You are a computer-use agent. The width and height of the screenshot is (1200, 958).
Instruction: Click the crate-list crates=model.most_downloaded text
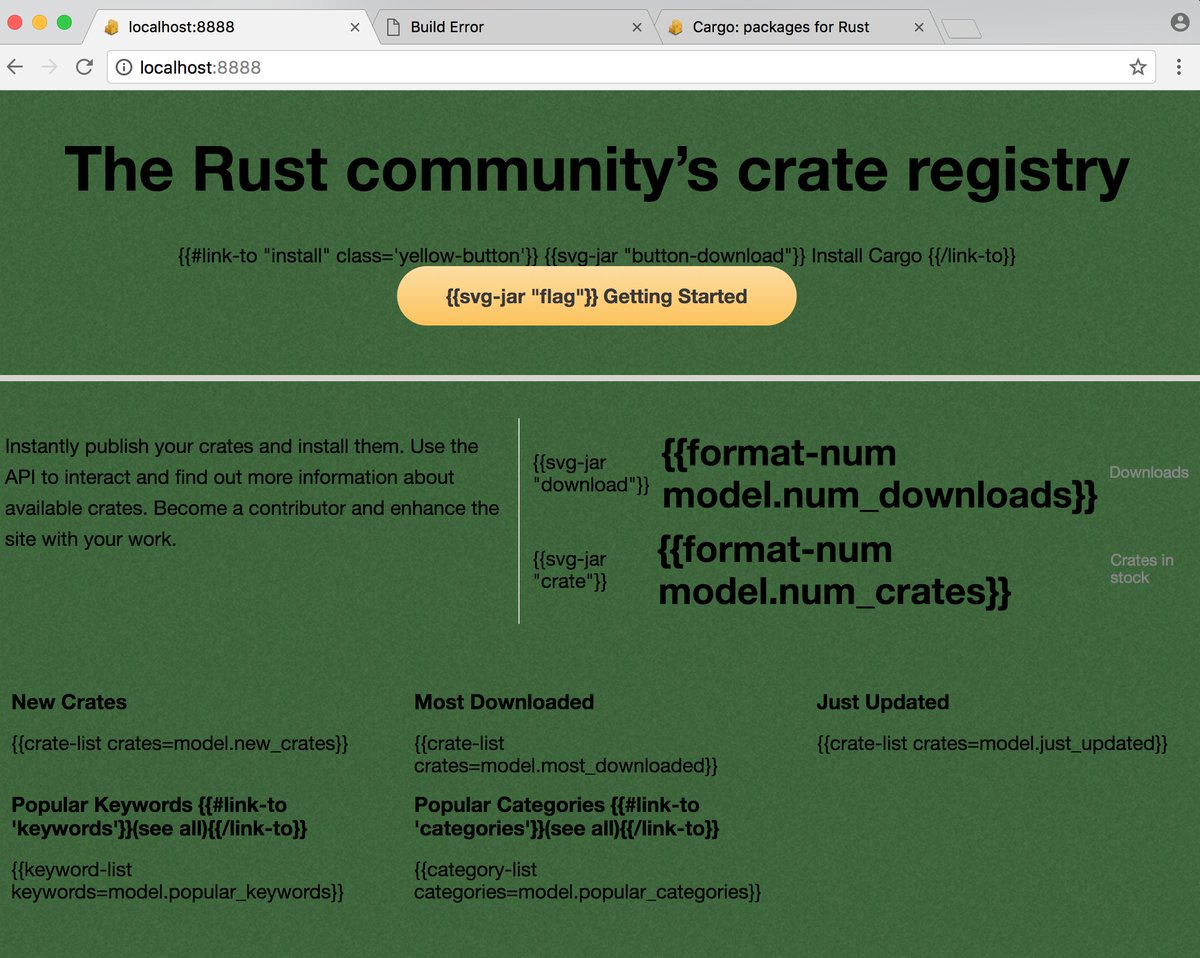click(x=566, y=755)
